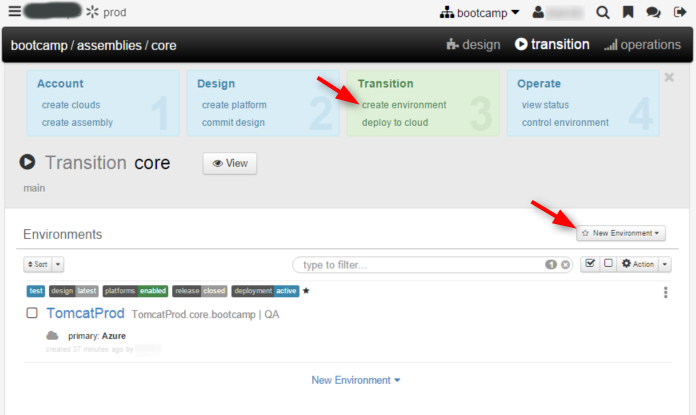Click the Action gear button

pyautogui.click(x=638, y=264)
